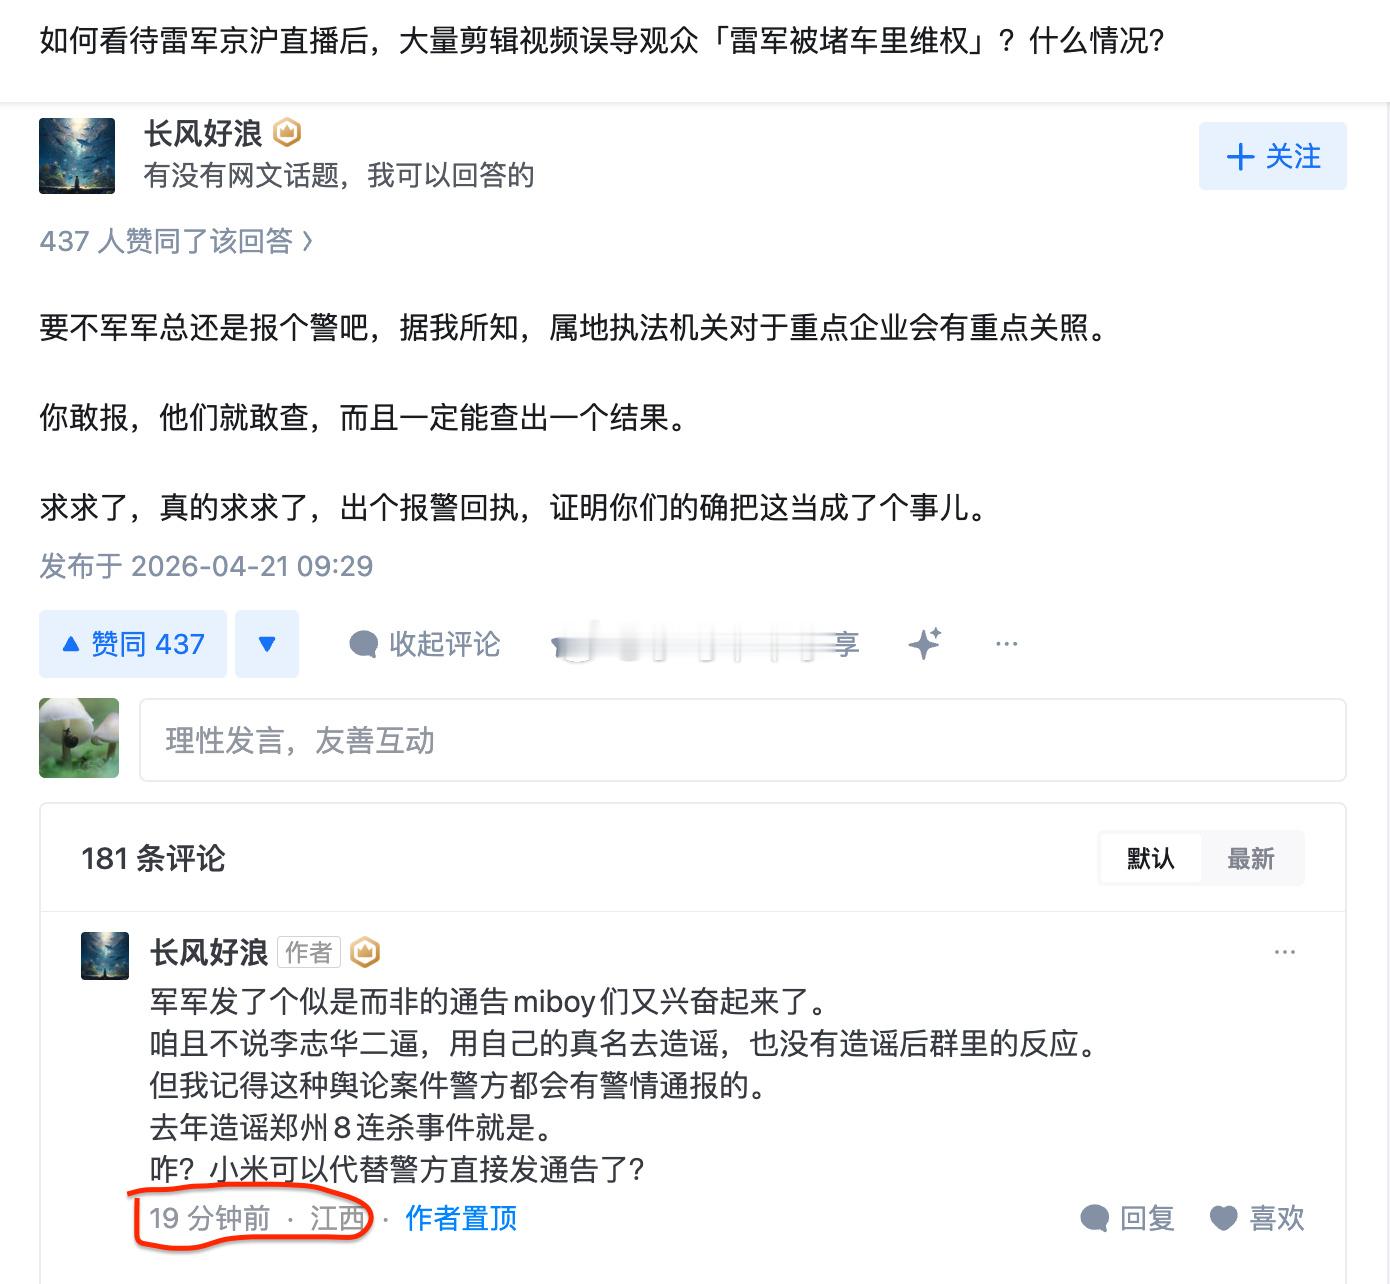Click the reply bubble icon on comment
Viewport: 1390px width, 1284px height.
1095,1218
